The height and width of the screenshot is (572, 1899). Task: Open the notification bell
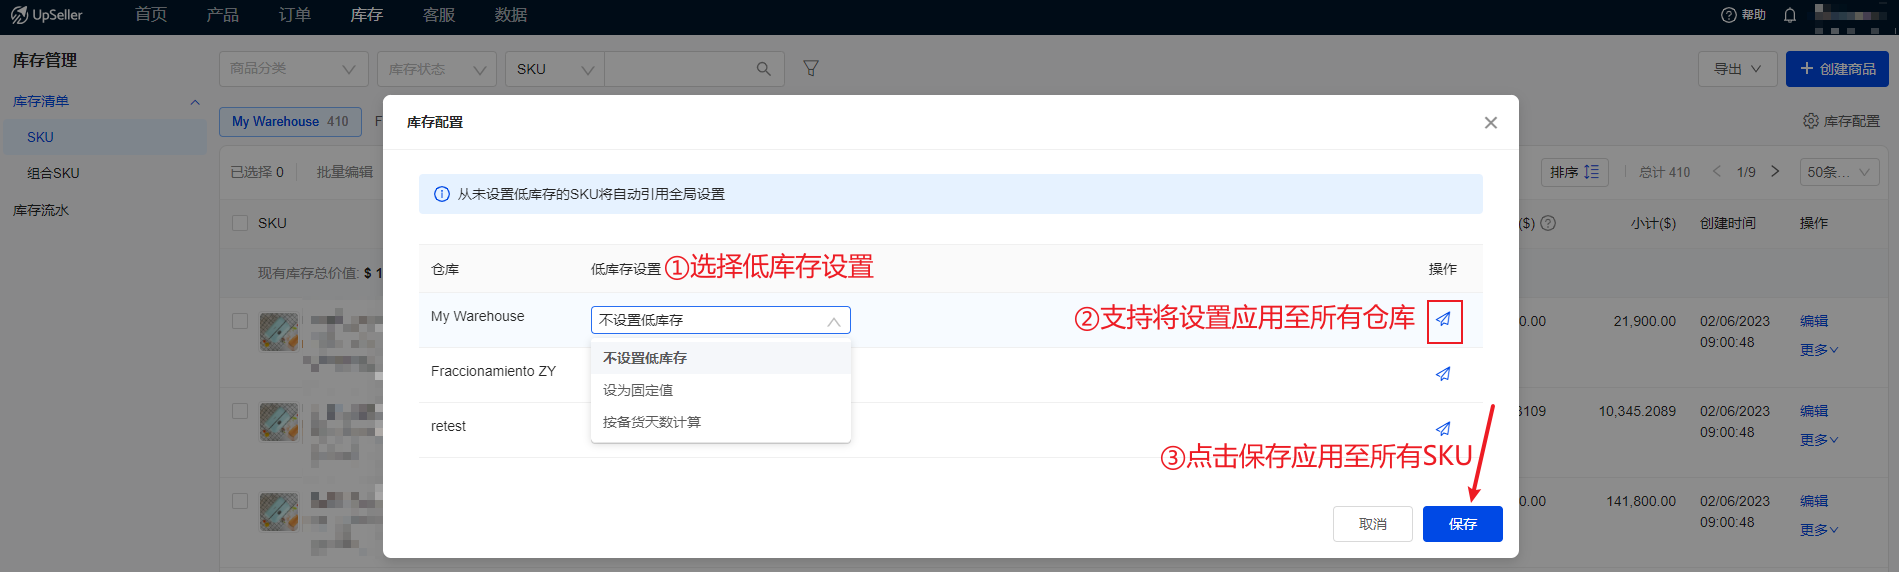1790,15
